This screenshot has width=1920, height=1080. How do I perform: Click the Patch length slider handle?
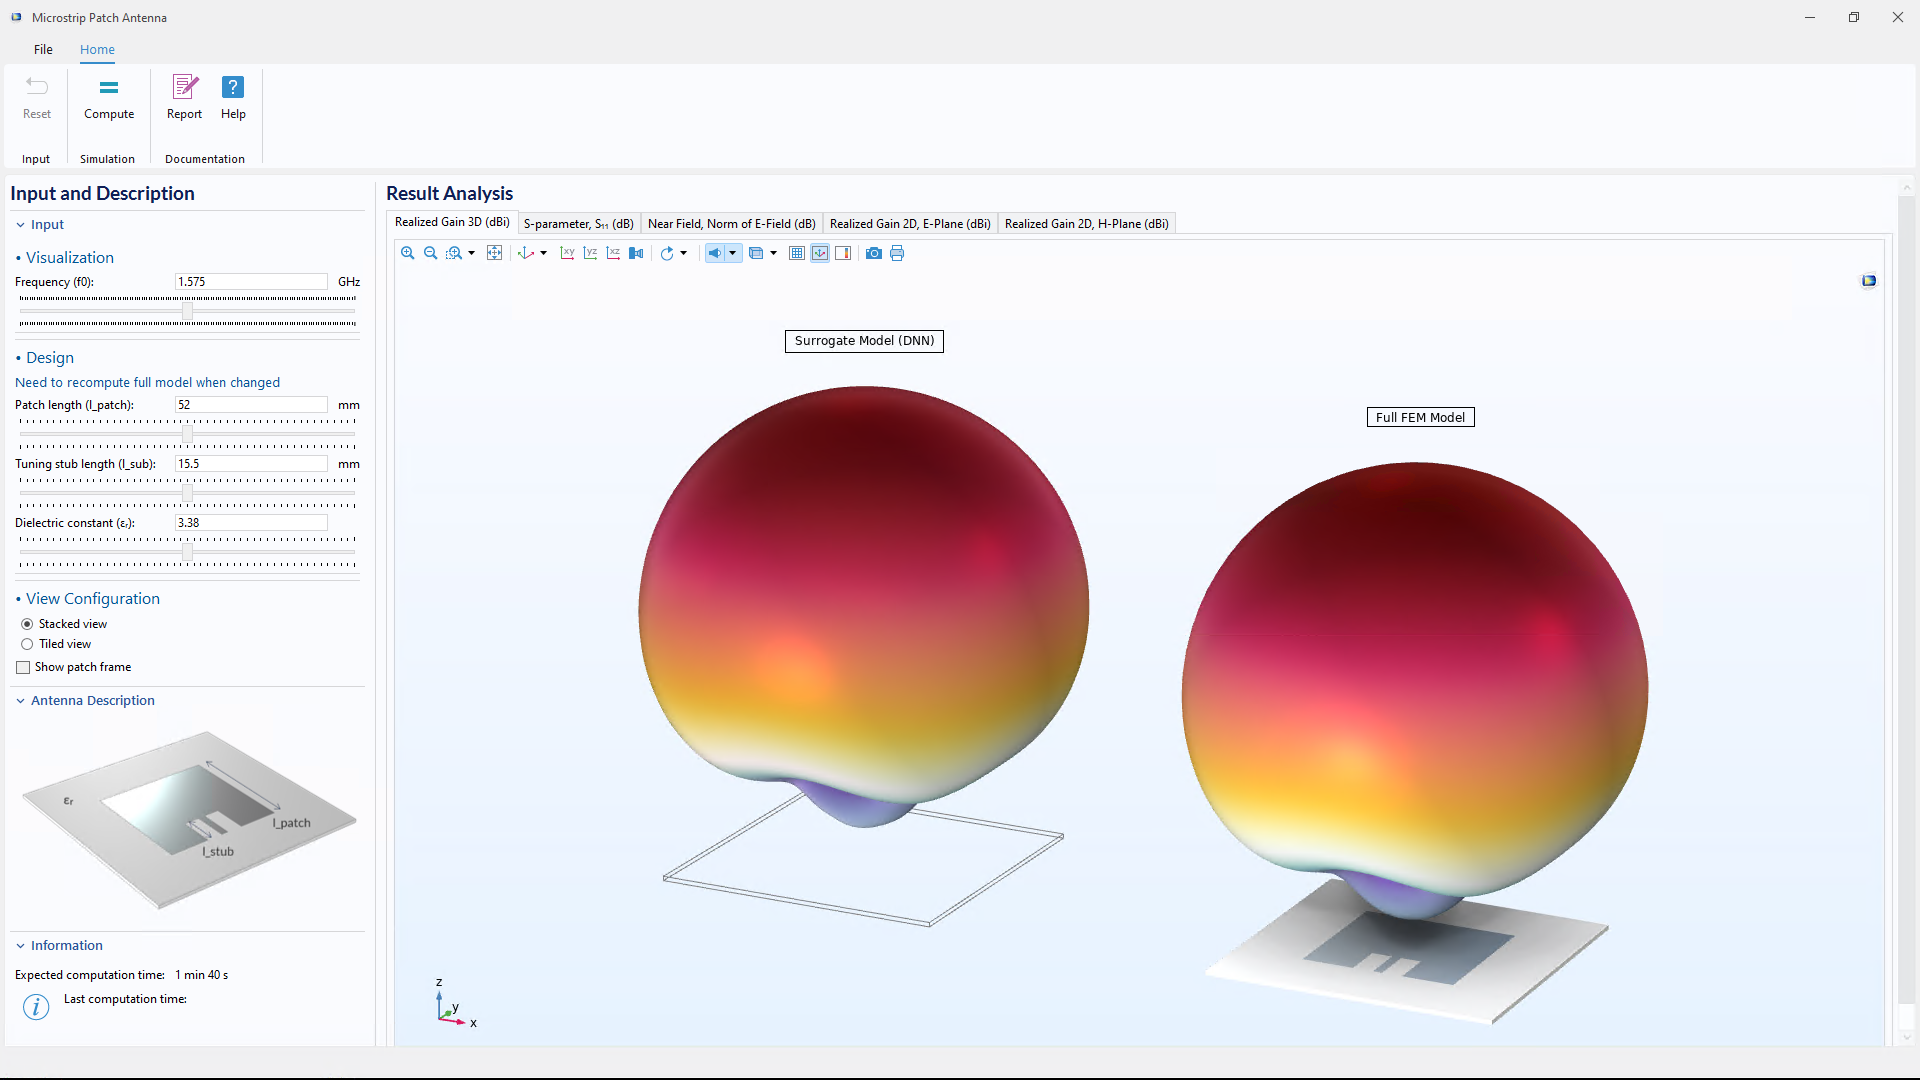[187, 434]
